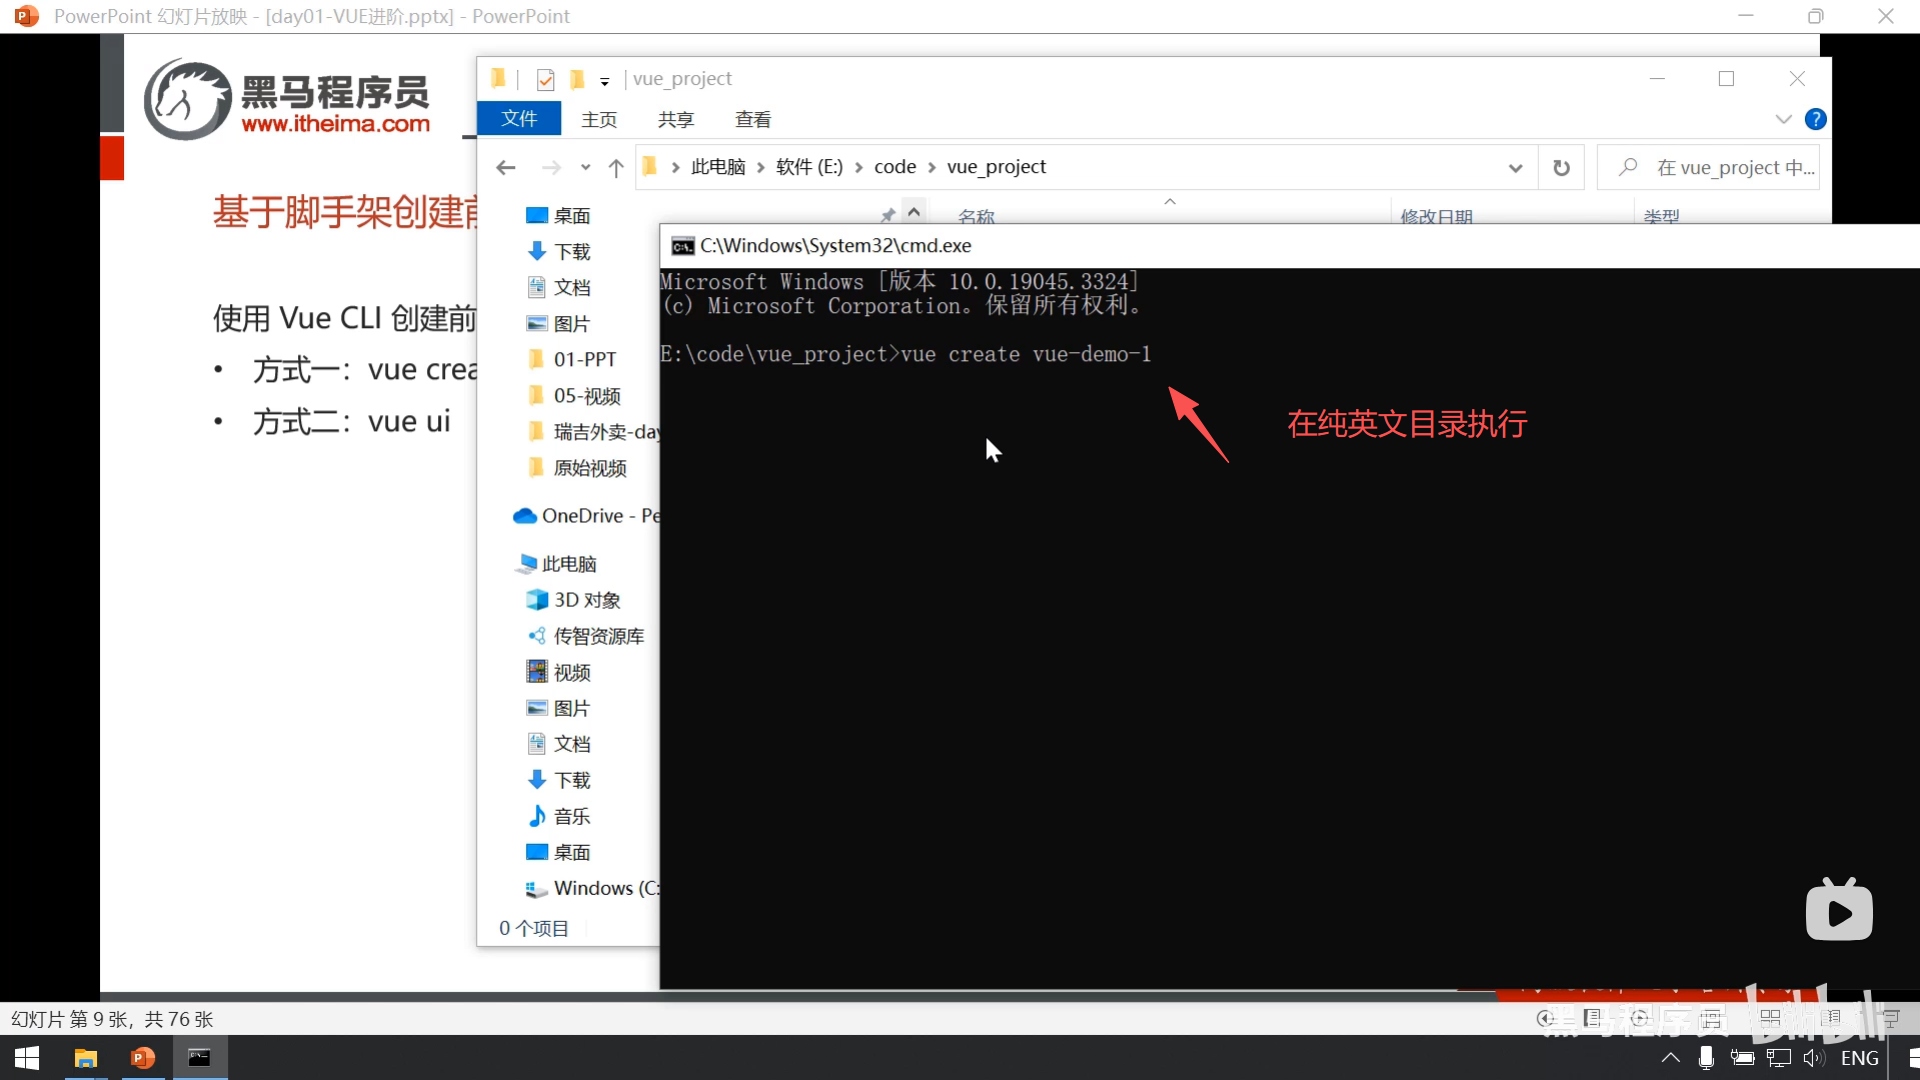Image resolution: width=1920 pixels, height=1080 pixels.
Task: Open the 01-PPT quick access folder
Action: [x=584, y=359]
